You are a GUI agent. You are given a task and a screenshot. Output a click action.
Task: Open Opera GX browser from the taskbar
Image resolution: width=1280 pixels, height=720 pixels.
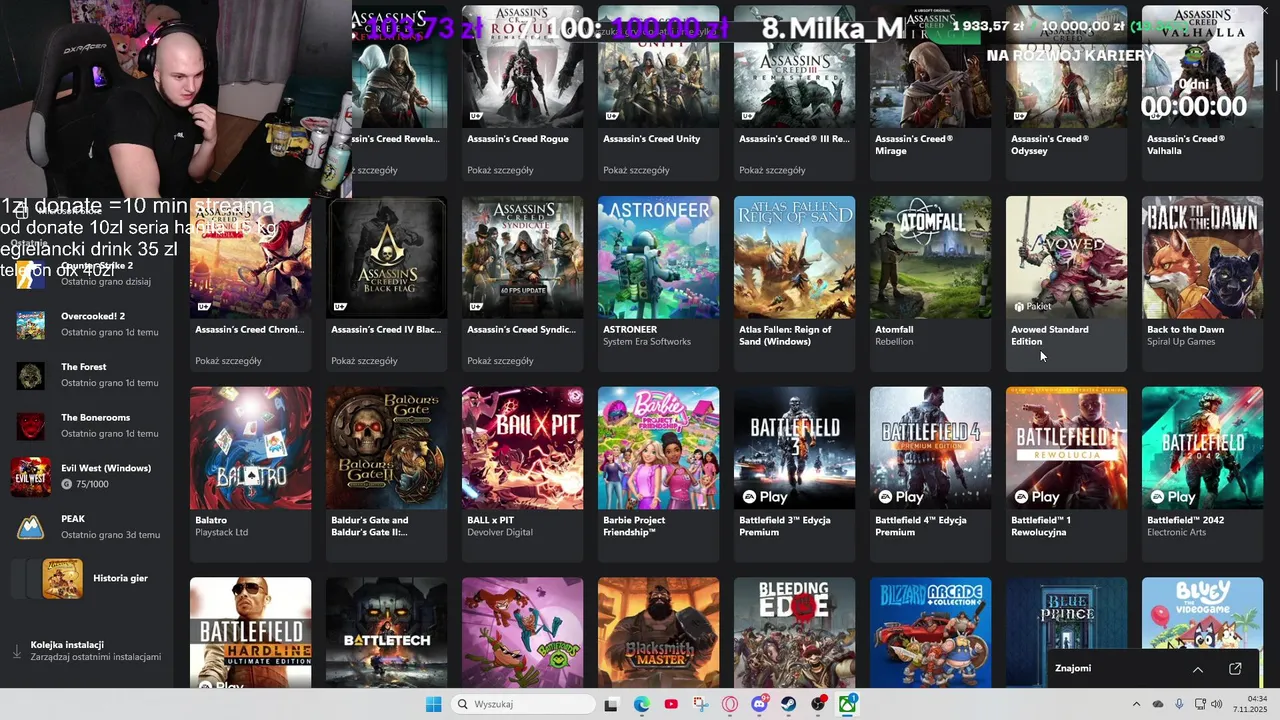pos(730,704)
